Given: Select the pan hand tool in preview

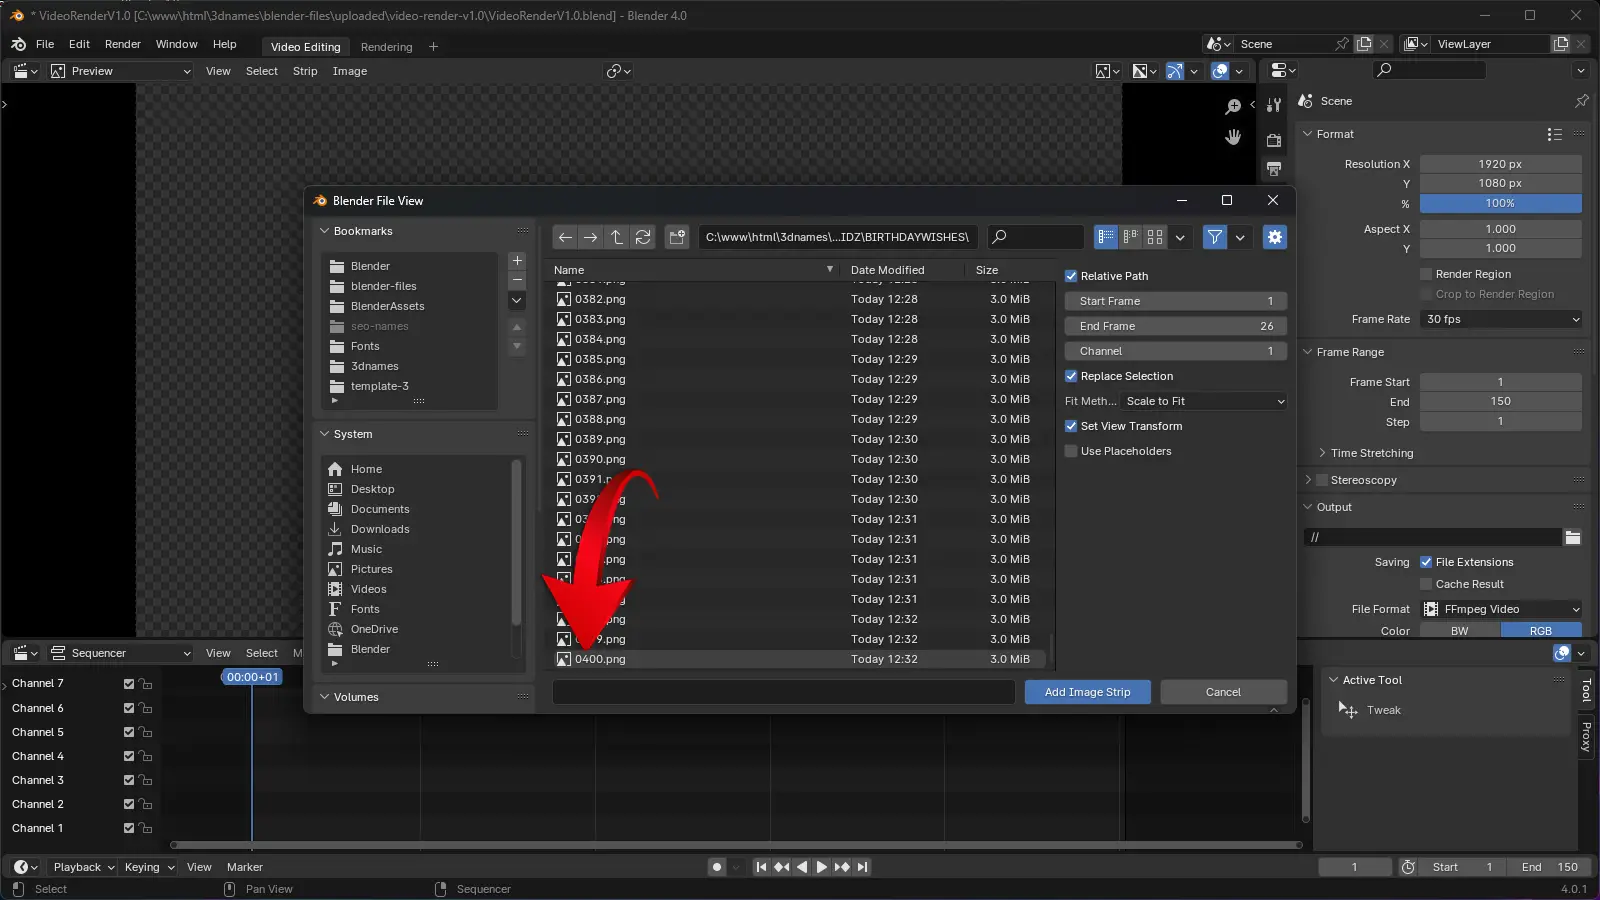Looking at the screenshot, I should (x=1233, y=137).
